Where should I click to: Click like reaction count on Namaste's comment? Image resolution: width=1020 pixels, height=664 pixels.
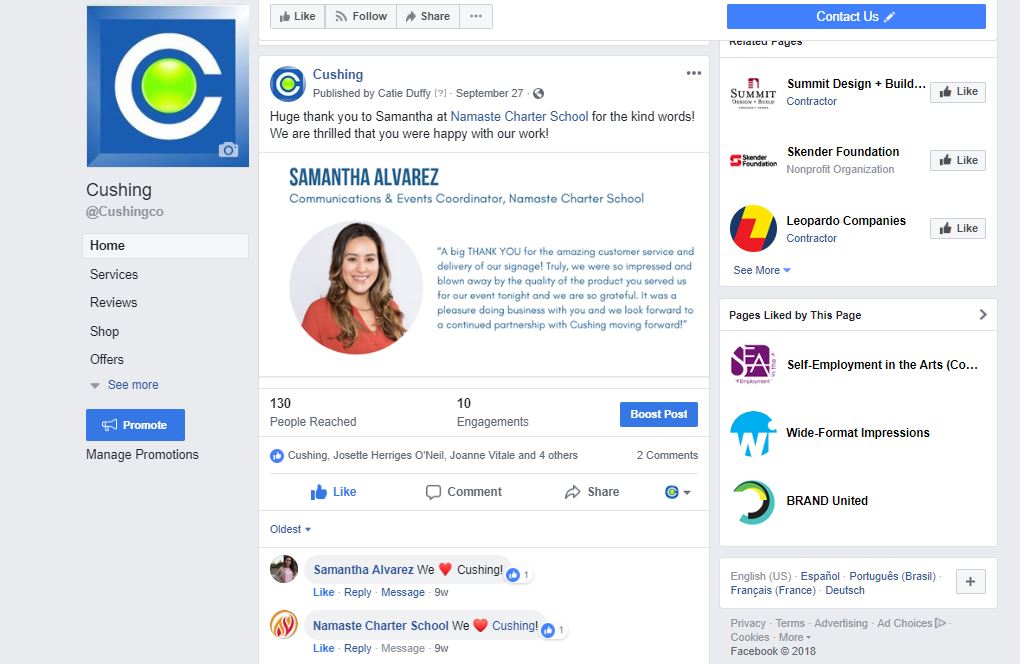tap(554, 630)
